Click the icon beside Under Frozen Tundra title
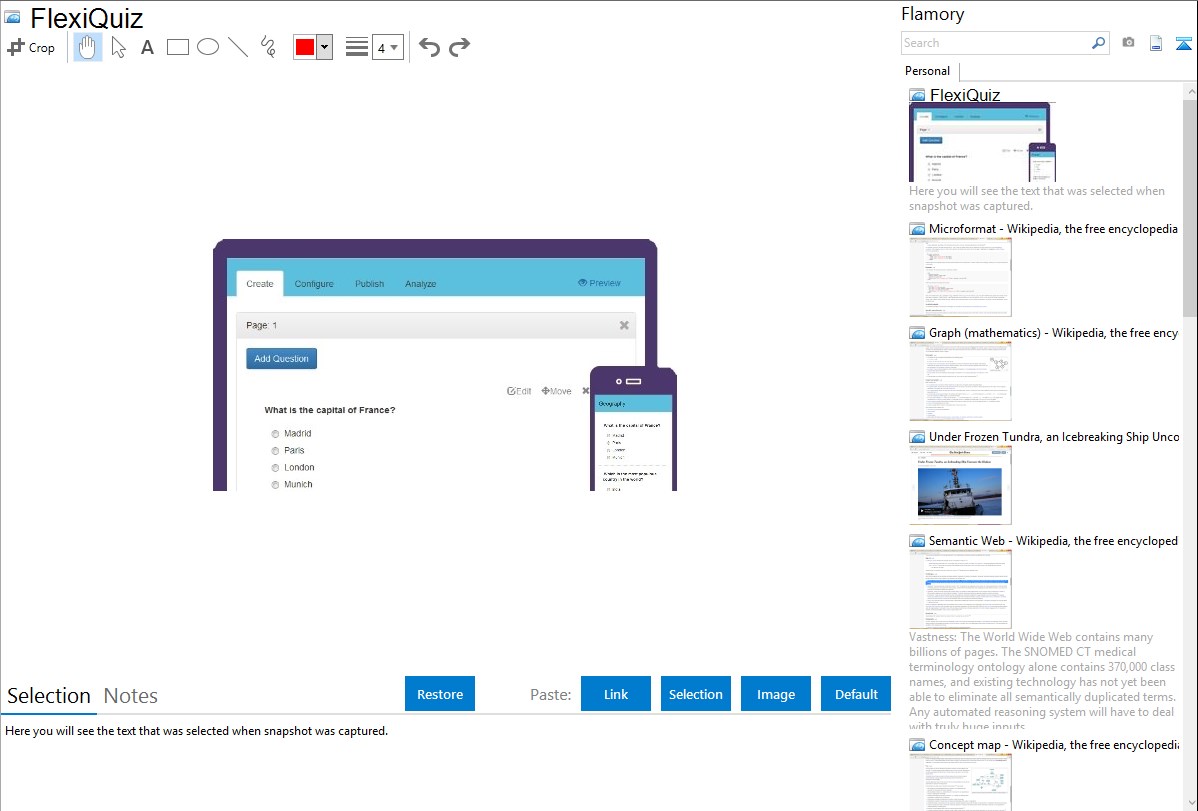This screenshot has height=811, width=1198. (917, 437)
